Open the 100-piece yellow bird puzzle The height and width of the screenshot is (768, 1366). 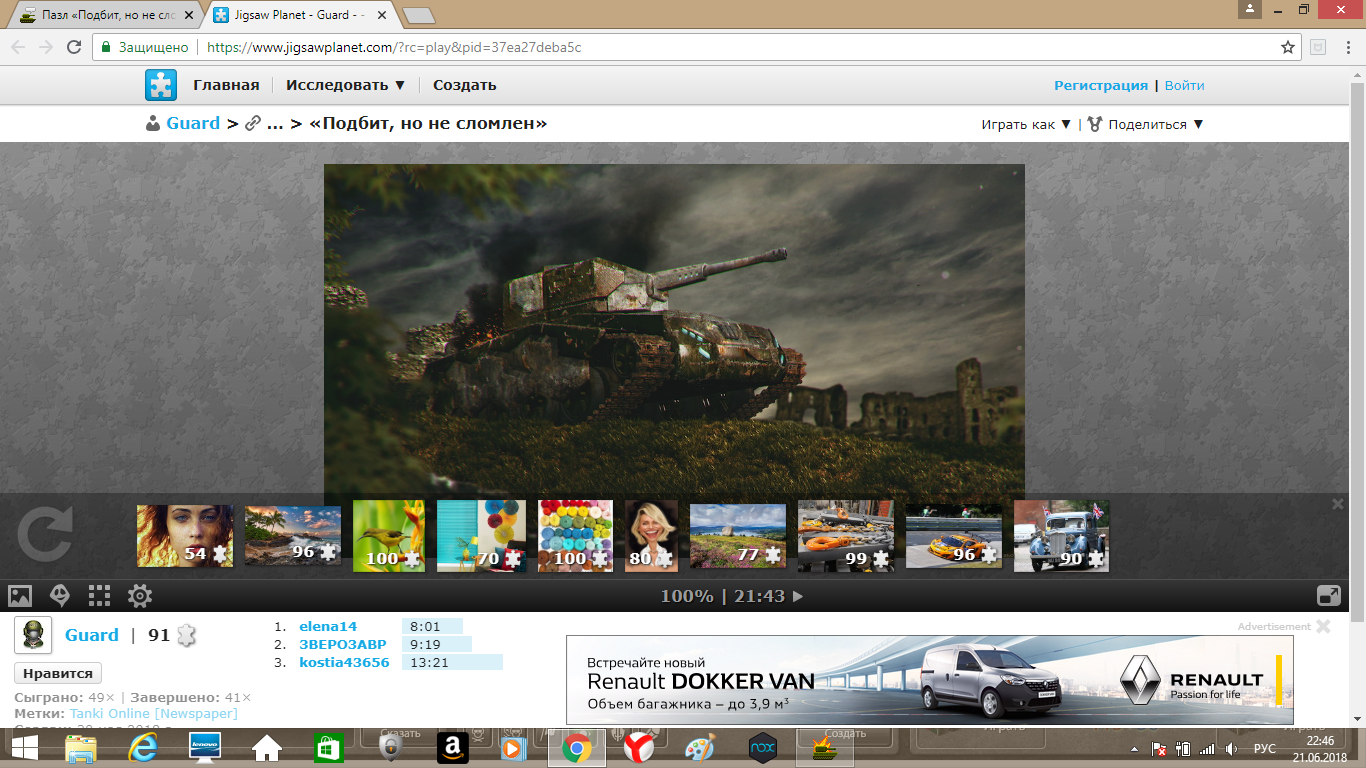(389, 536)
